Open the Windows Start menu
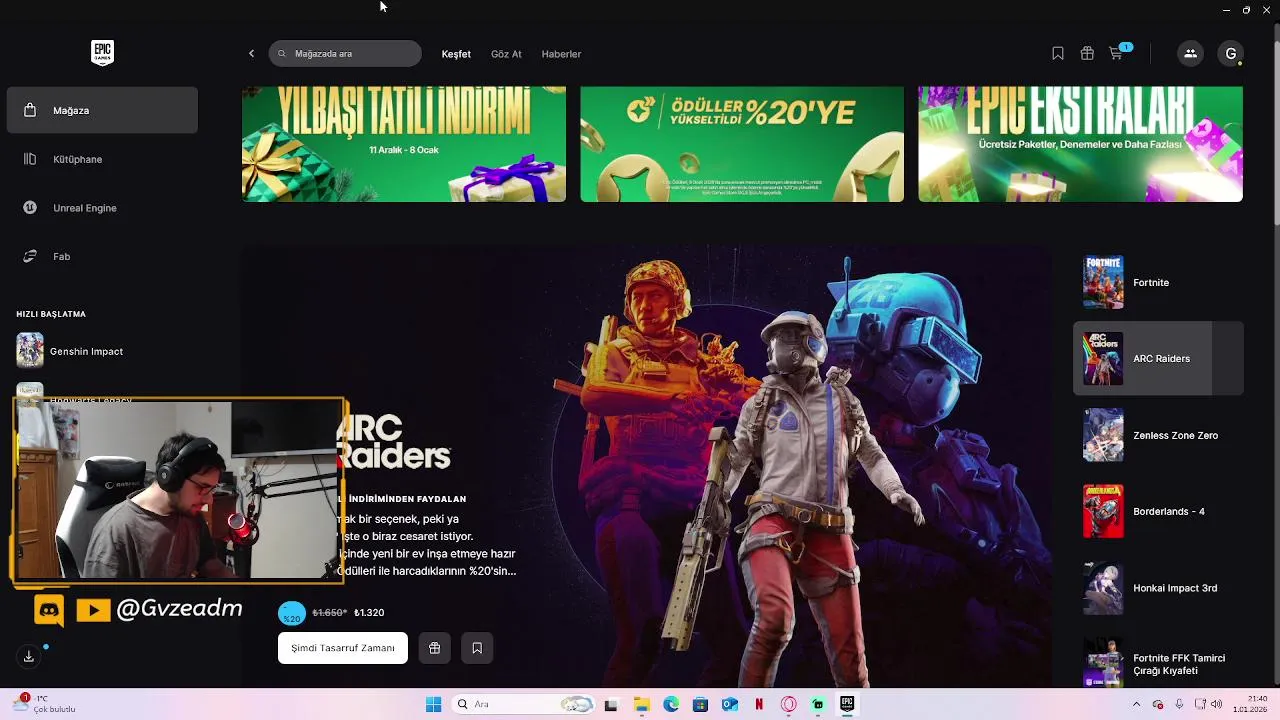The image size is (1280, 720). point(433,704)
